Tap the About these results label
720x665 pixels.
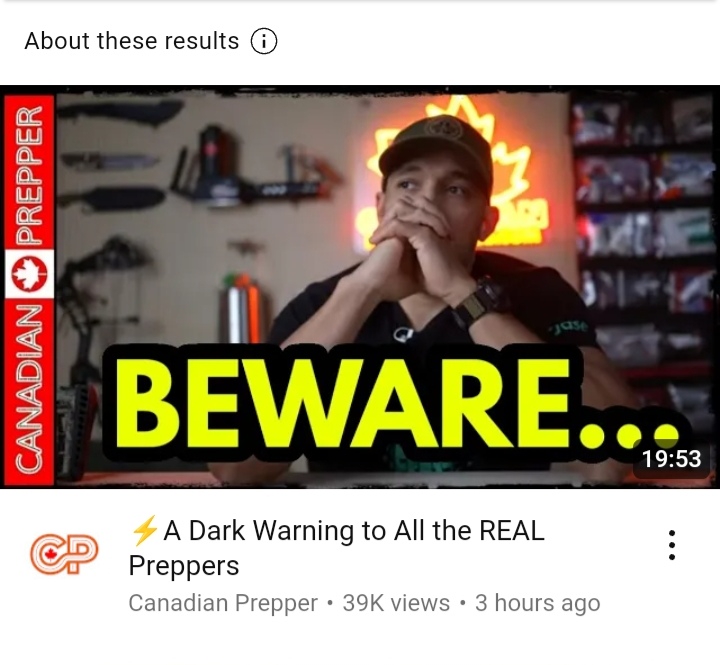point(132,41)
